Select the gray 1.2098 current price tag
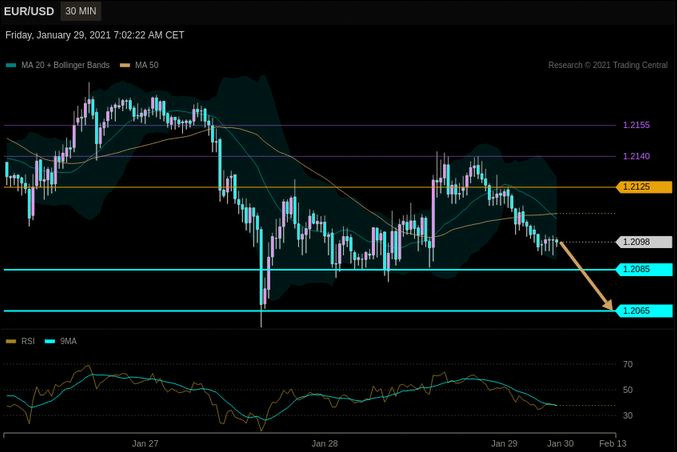The height and width of the screenshot is (452, 677). pyautogui.click(x=644, y=242)
